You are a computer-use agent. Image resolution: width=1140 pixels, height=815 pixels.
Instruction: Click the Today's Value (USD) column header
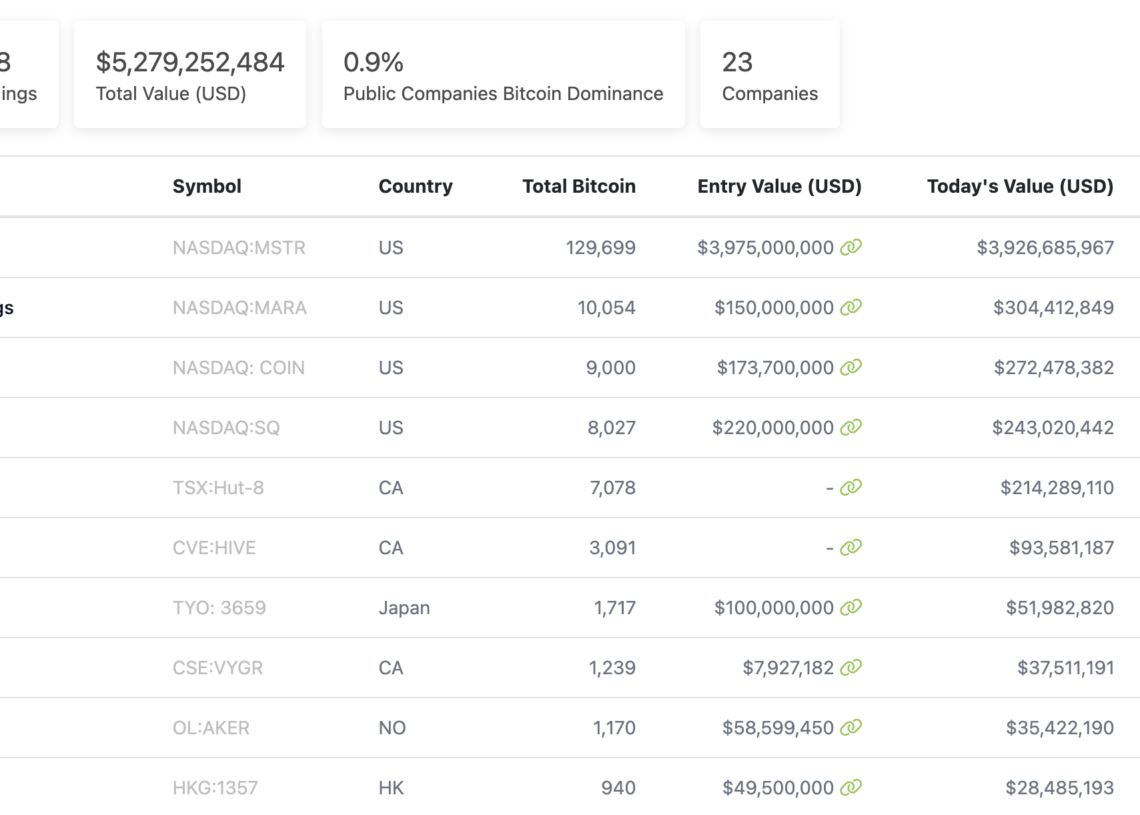tap(1019, 186)
